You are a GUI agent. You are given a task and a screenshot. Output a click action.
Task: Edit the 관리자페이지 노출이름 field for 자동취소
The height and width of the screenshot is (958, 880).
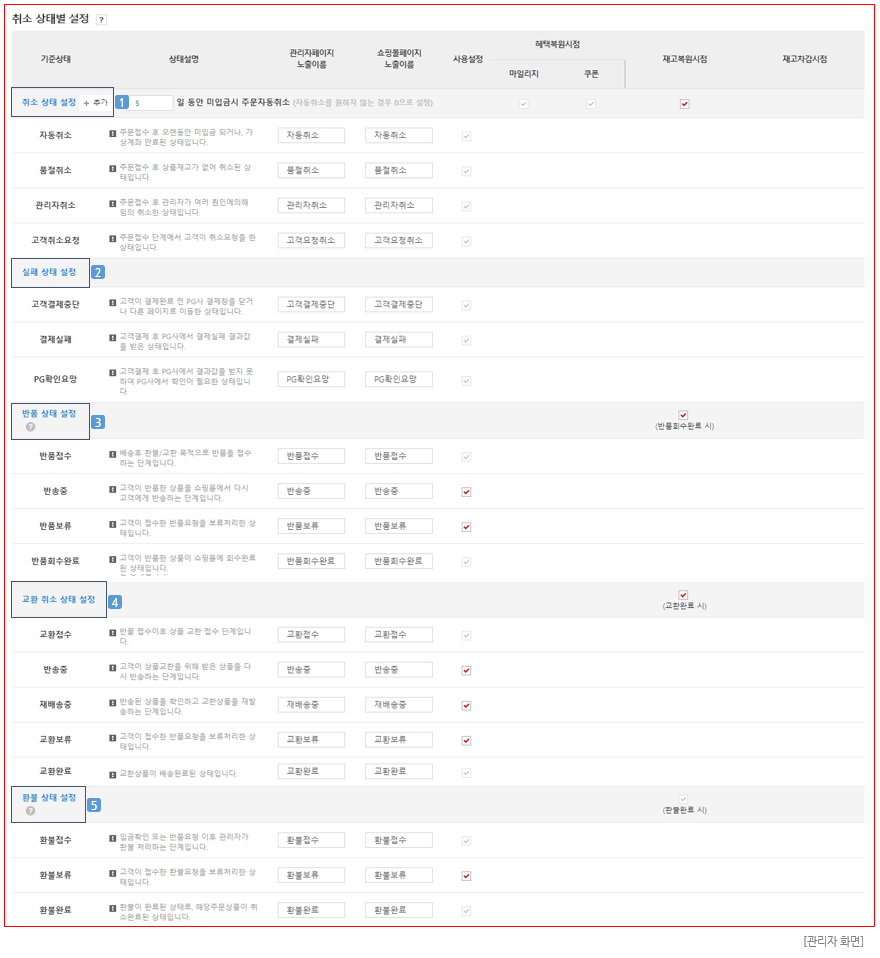click(311, 135)
